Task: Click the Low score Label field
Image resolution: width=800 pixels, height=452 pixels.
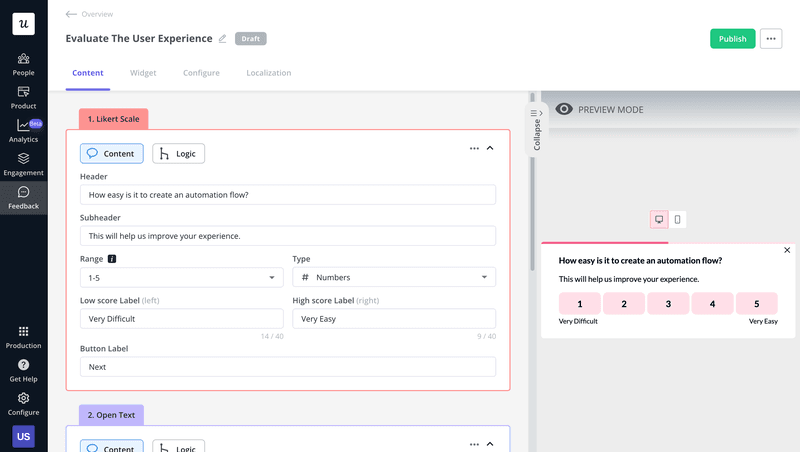Action: click(182, 319)
